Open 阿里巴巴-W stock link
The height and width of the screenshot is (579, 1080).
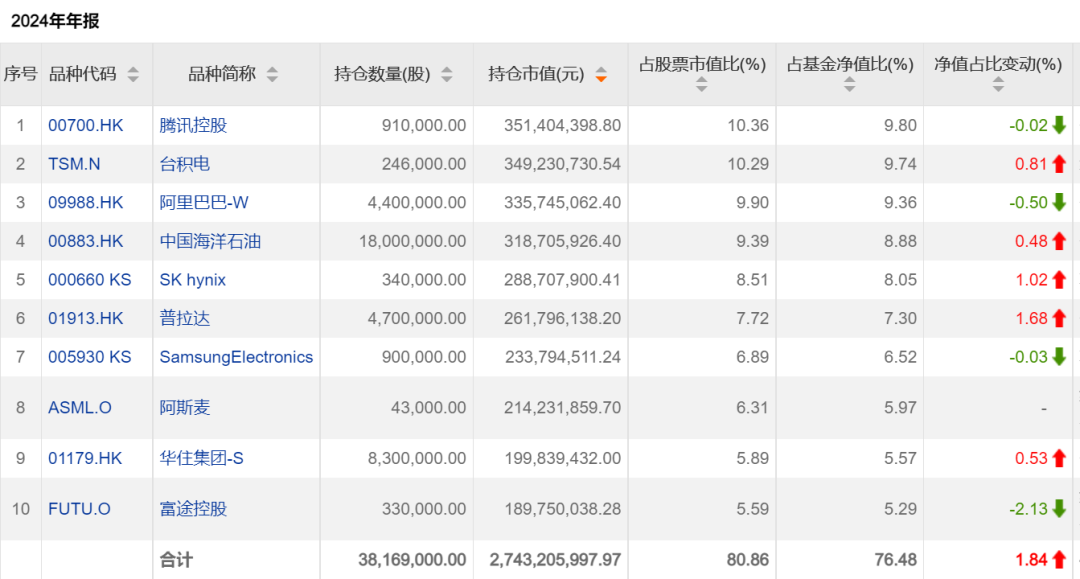point(204,203)
